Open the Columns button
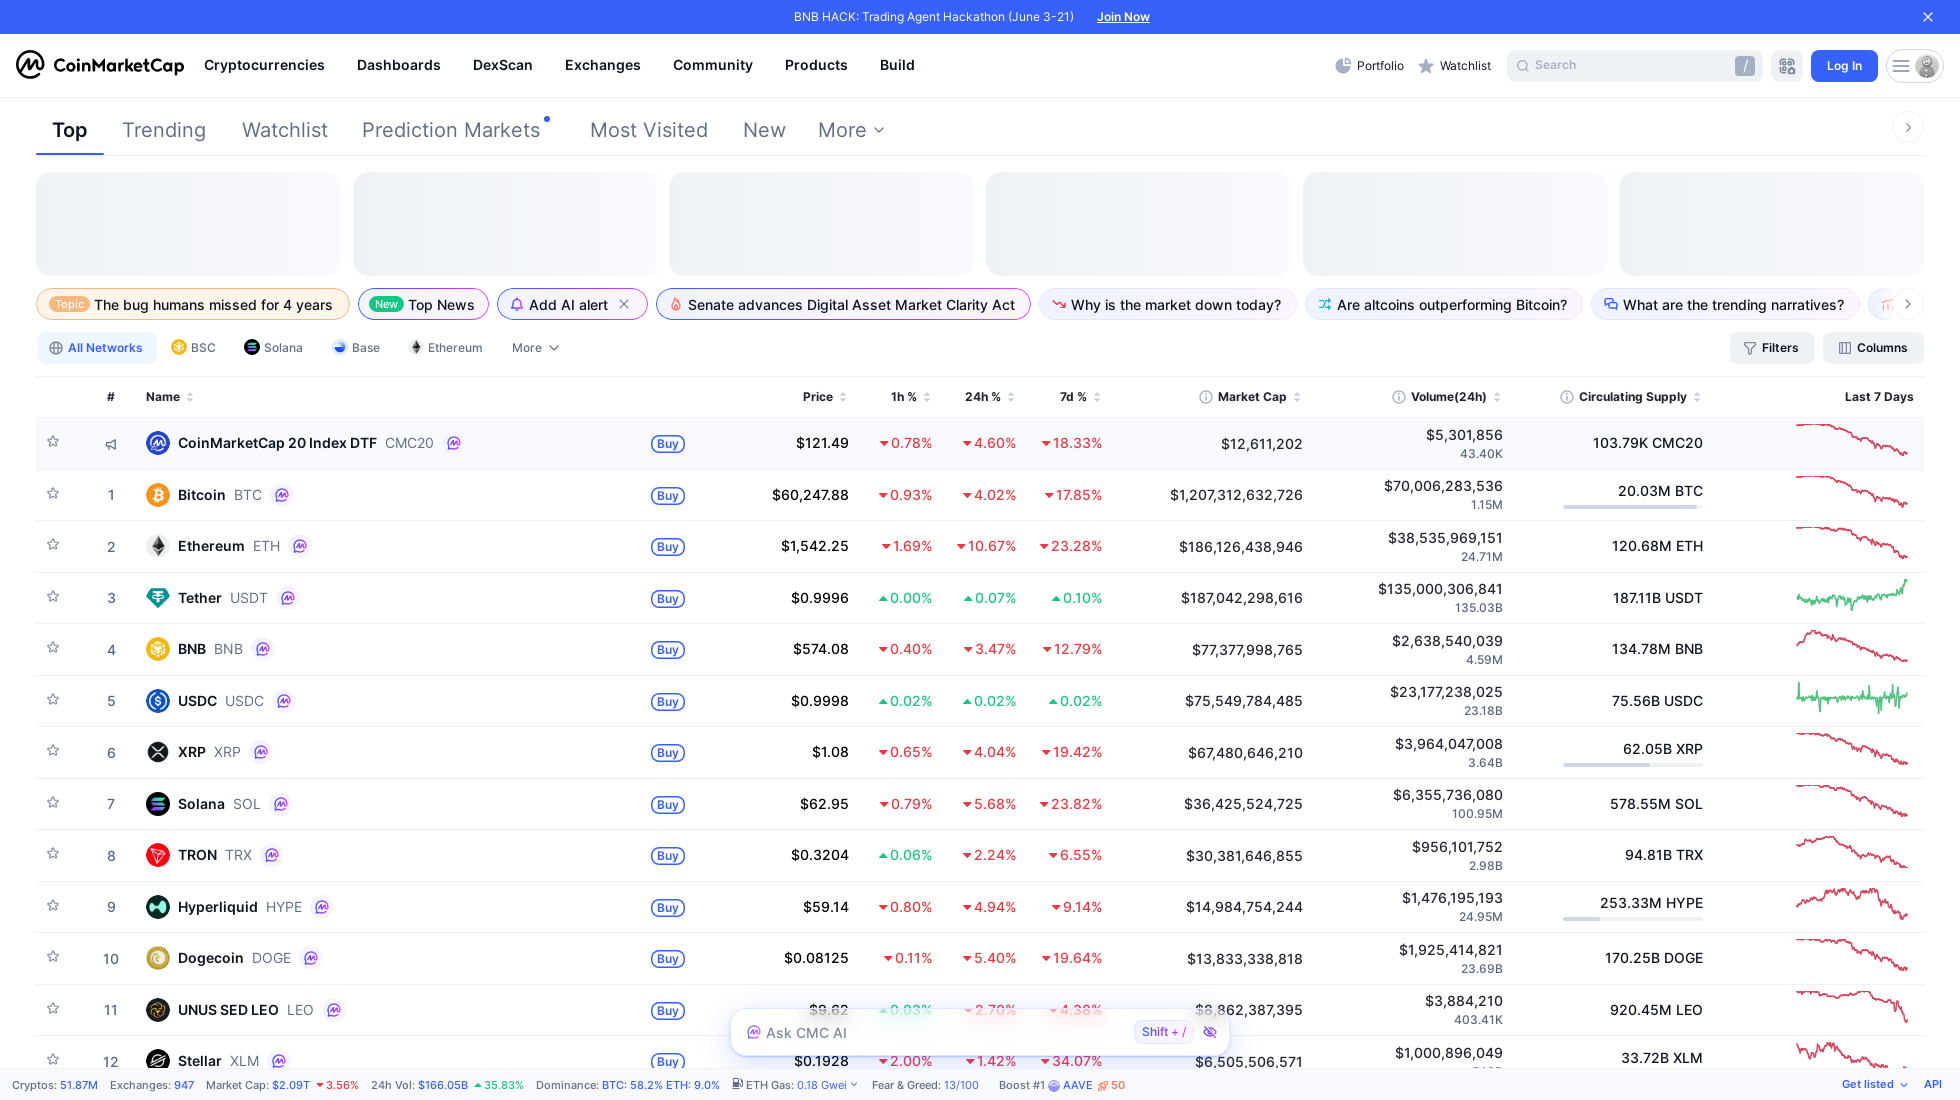 1873,348
